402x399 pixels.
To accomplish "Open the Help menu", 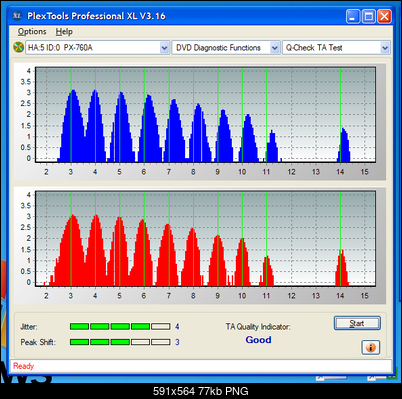I will tap(64, 32).
